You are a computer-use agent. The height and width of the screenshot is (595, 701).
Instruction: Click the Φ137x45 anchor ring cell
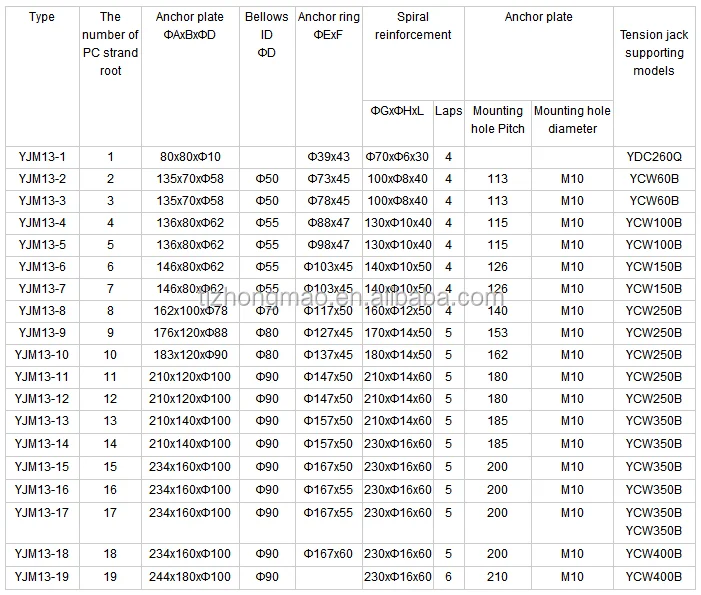328,354
